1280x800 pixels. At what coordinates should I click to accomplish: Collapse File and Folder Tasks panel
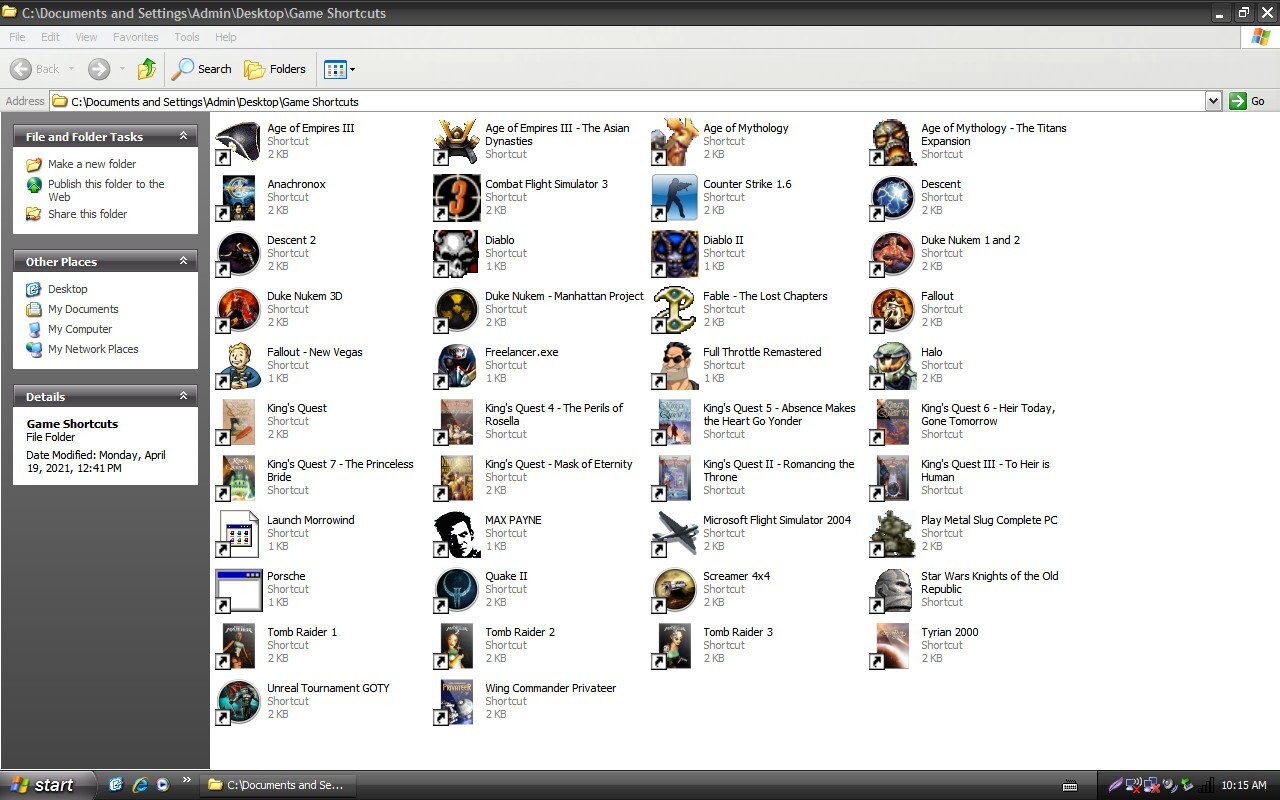(183, 136)
